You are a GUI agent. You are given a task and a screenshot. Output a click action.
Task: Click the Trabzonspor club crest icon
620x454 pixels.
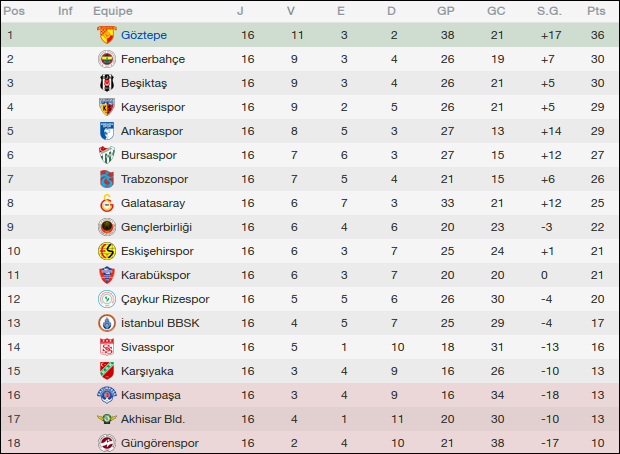(107, 179)
